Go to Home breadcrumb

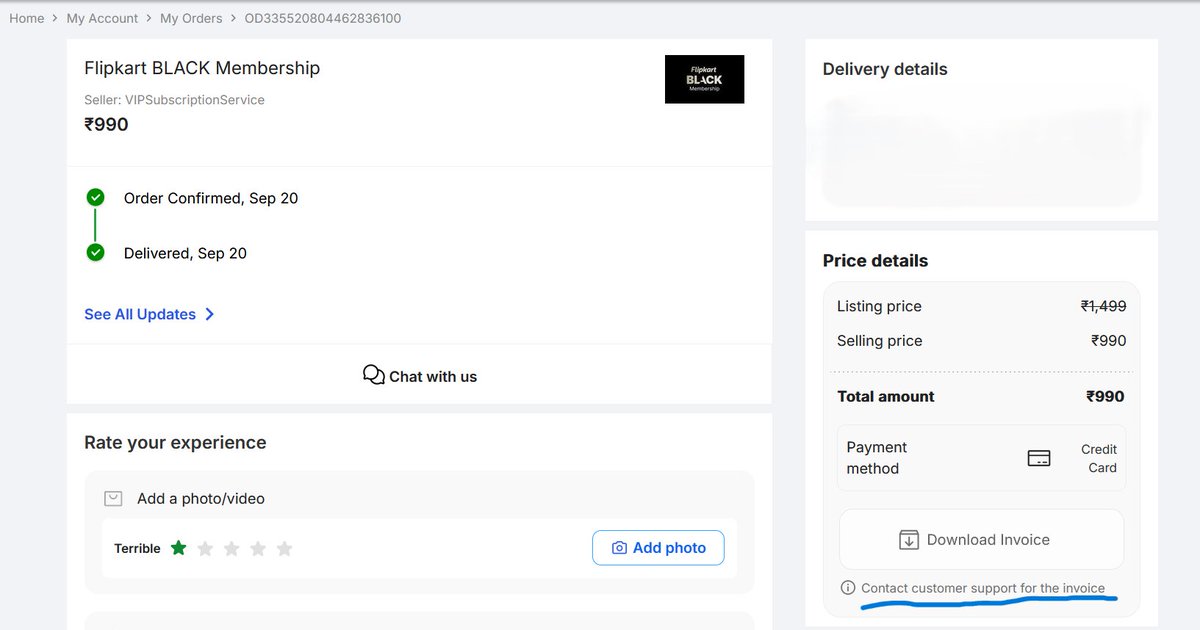(x=27, y=18)
